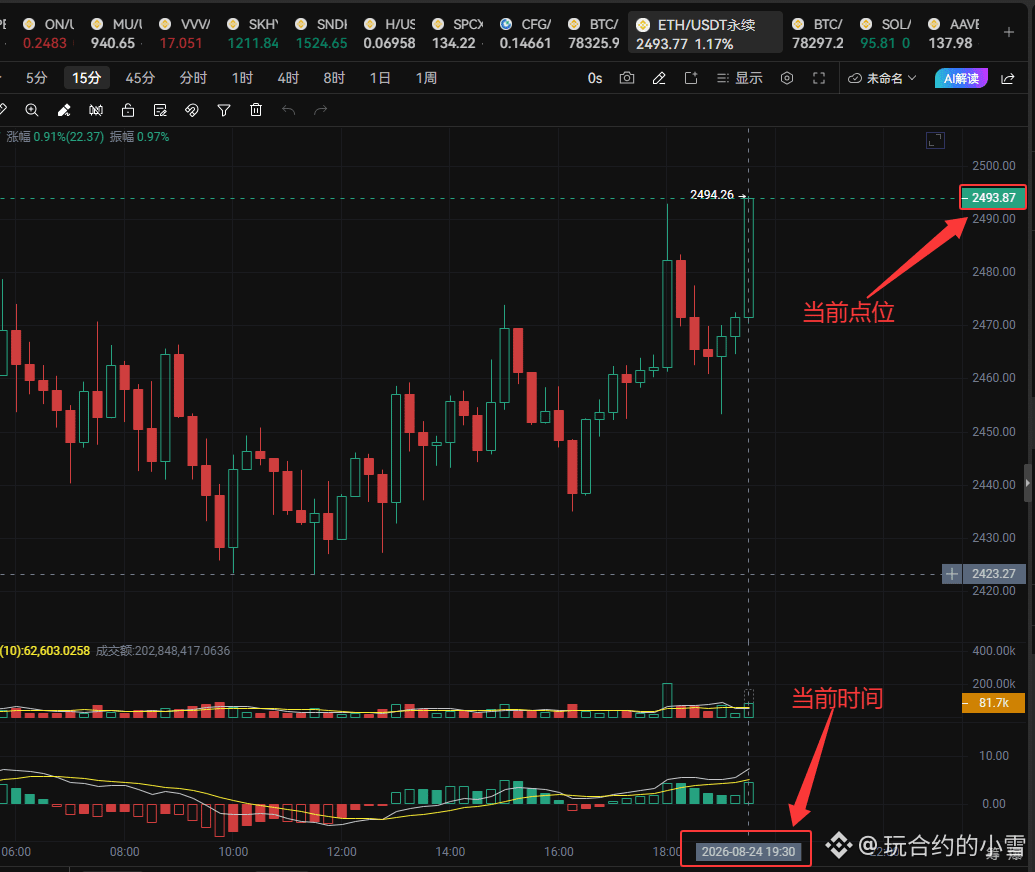This screenshot has width=1035, height=872.
Task: Select the 45分 timeframe
Action: (140, 78)
